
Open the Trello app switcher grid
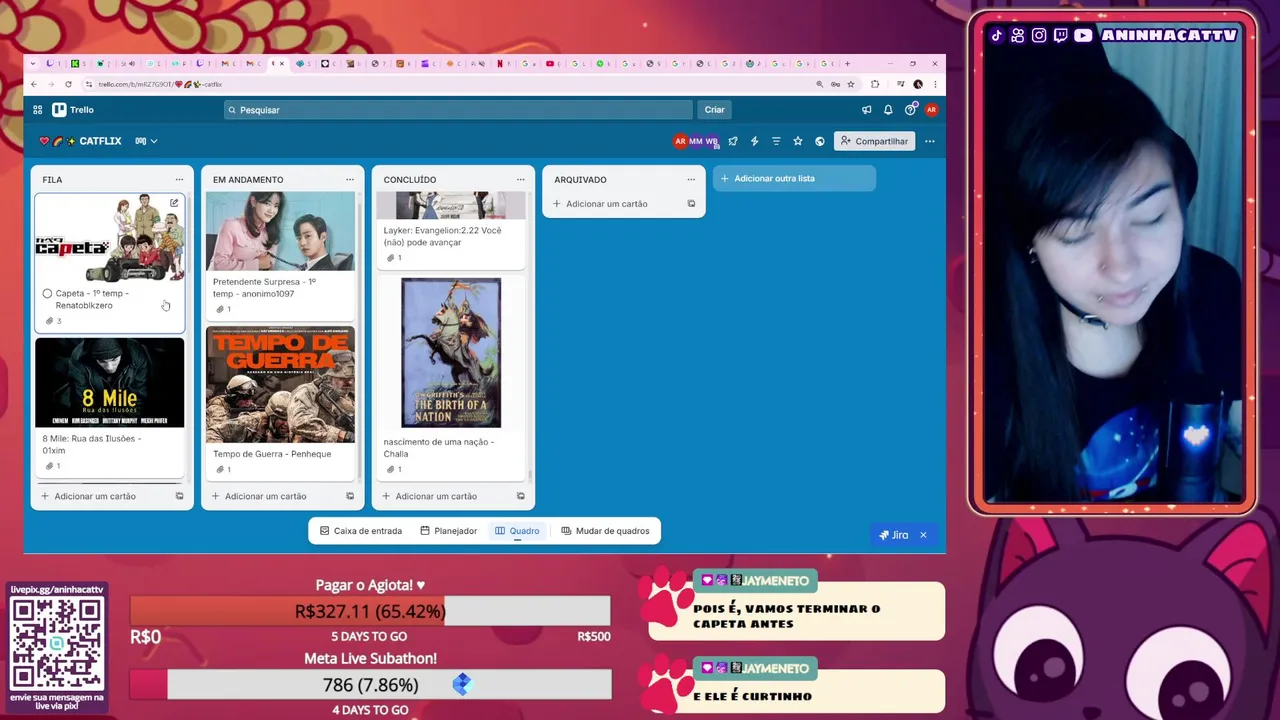pos(37,110)
